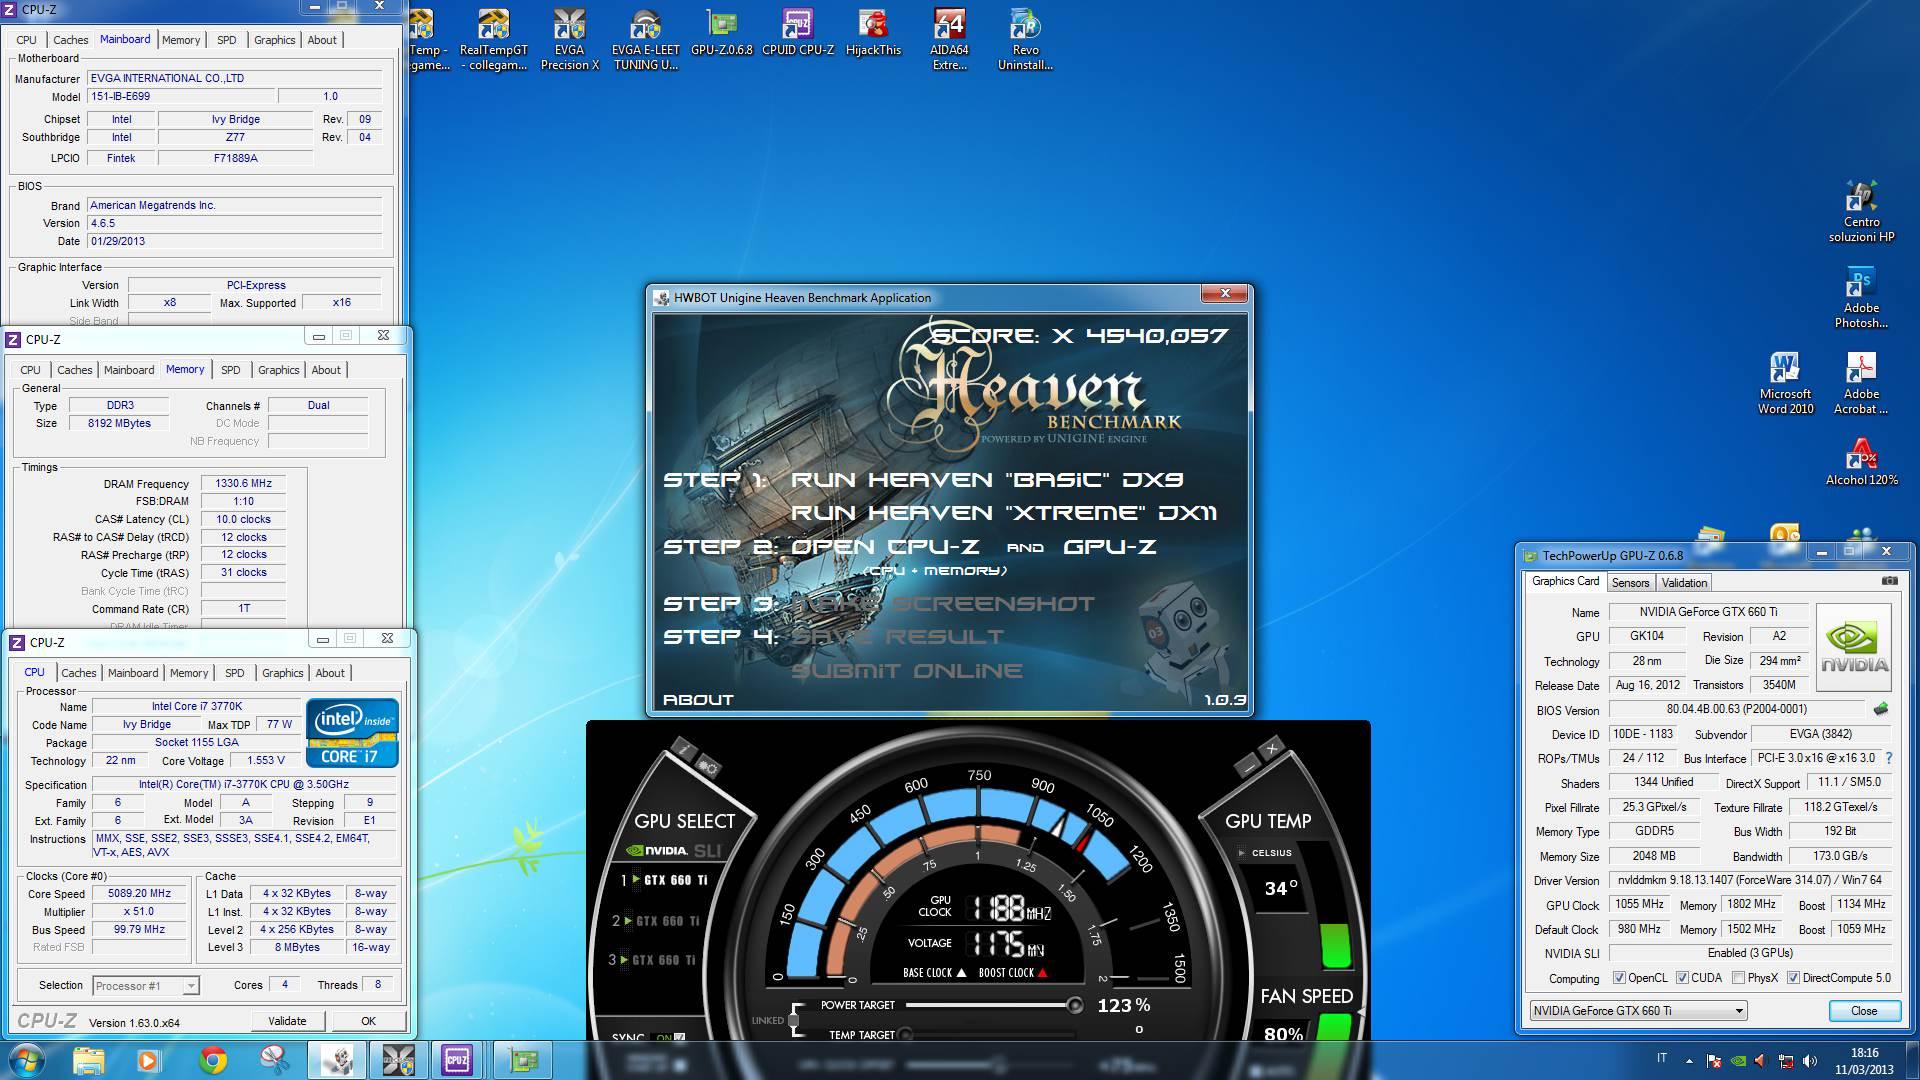Open the RealTempGT desktop shortcut
Image resolution: width=1920 pixels, height=1080 pixels.
point(493,40)
